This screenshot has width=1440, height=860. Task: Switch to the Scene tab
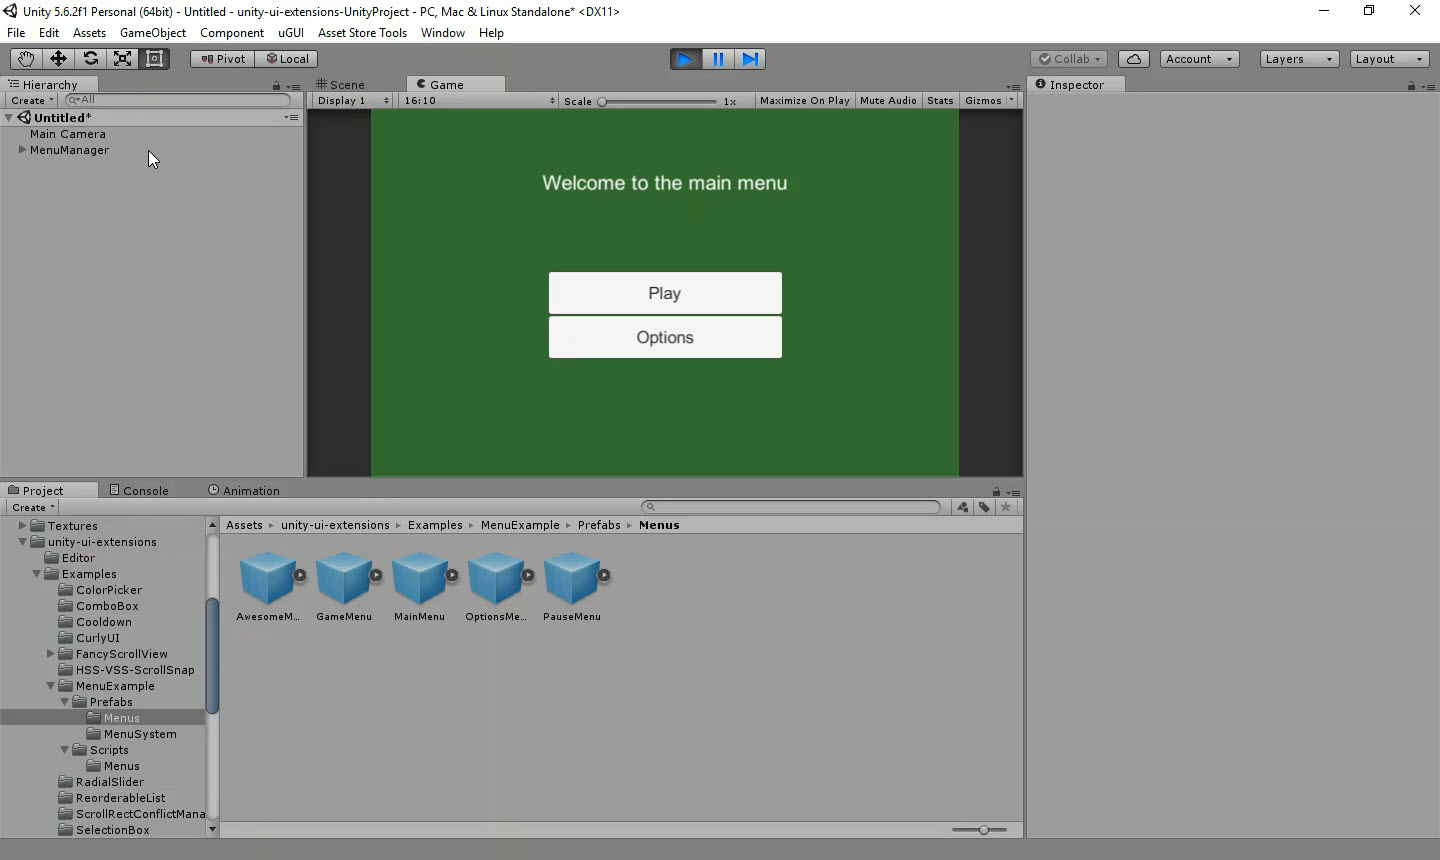[341, 85]
